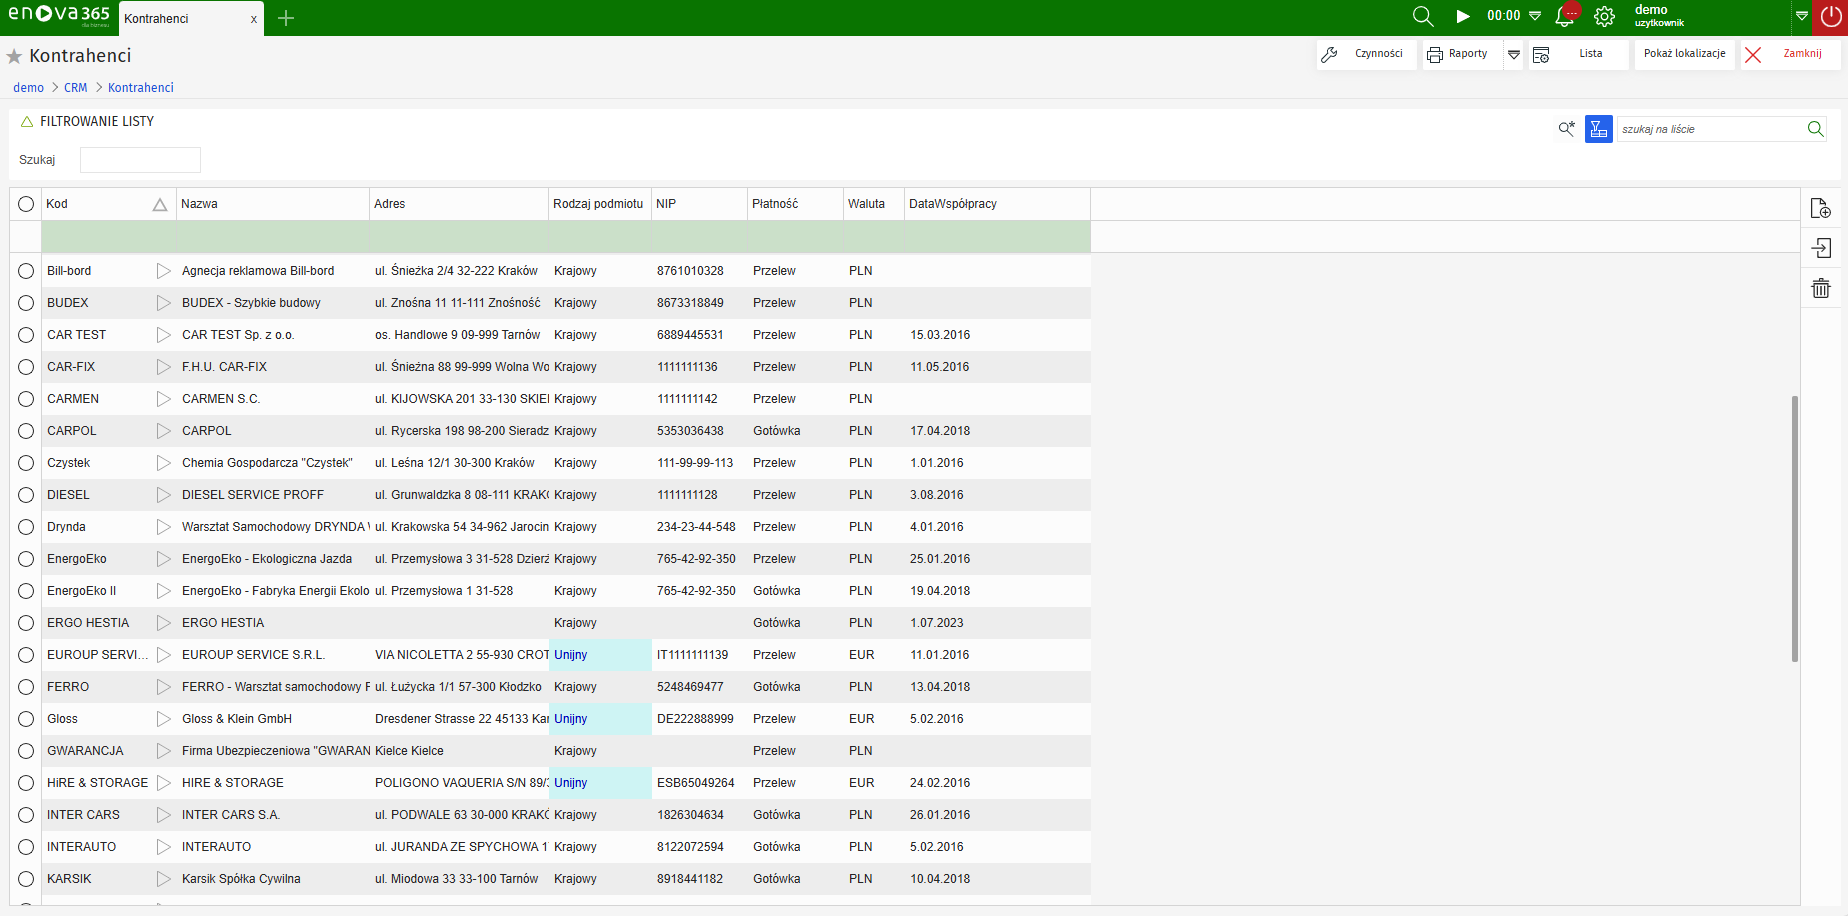Click the Szukaj filter input field
1848x916 pixels.
coord(140,160)
